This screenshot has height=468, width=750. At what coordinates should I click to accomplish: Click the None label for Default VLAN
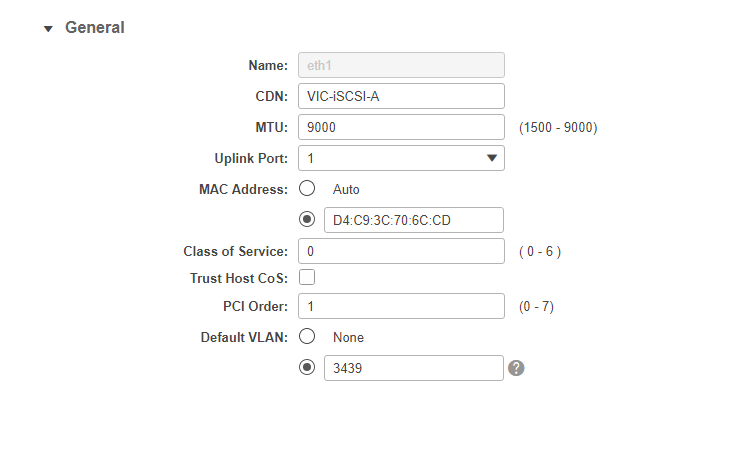(x=348, y=337)
